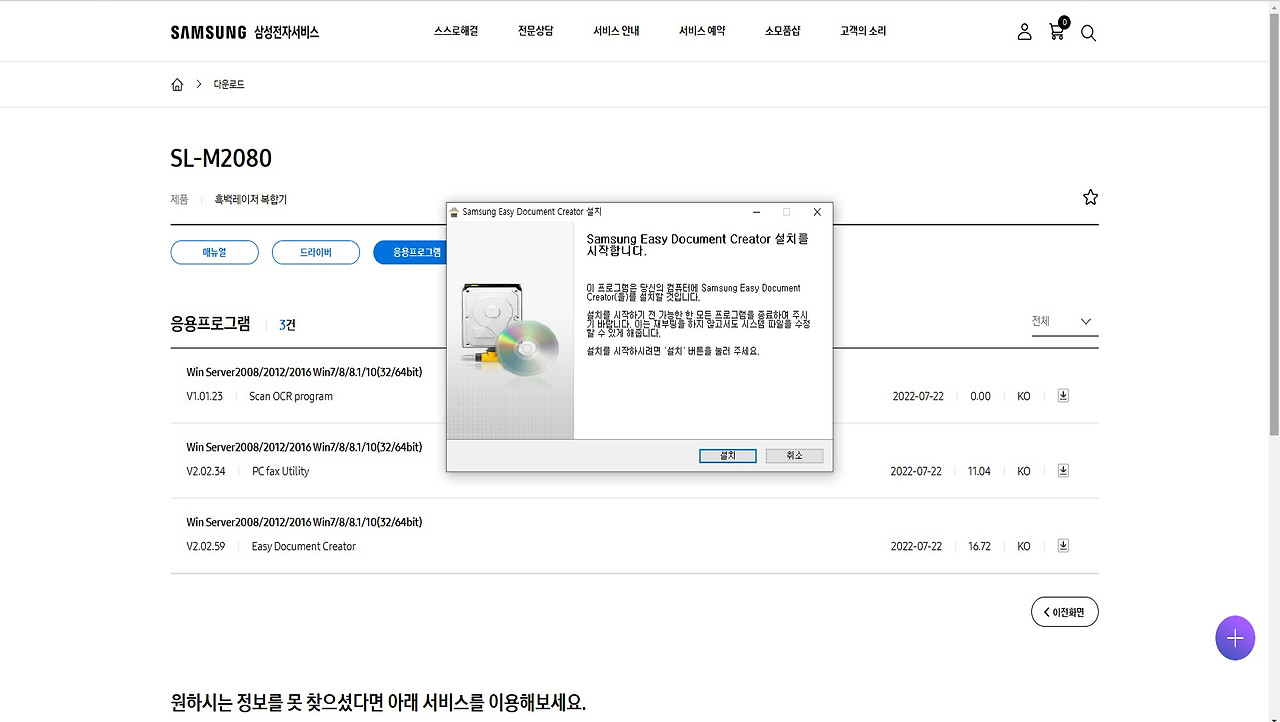Viewport: 1280px width, 722px height.
Task: Click the 다운로드 breadcrumb link
Action: tap(228, 84)
